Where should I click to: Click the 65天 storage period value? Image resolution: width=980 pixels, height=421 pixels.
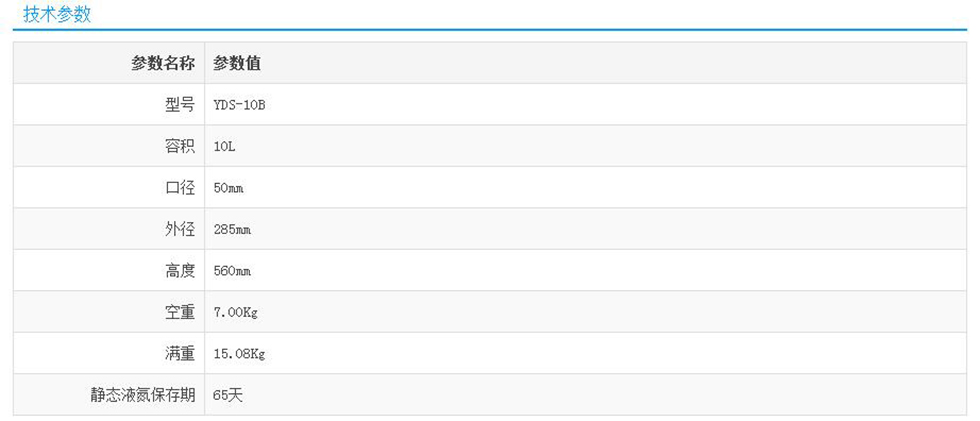point(228,395)
